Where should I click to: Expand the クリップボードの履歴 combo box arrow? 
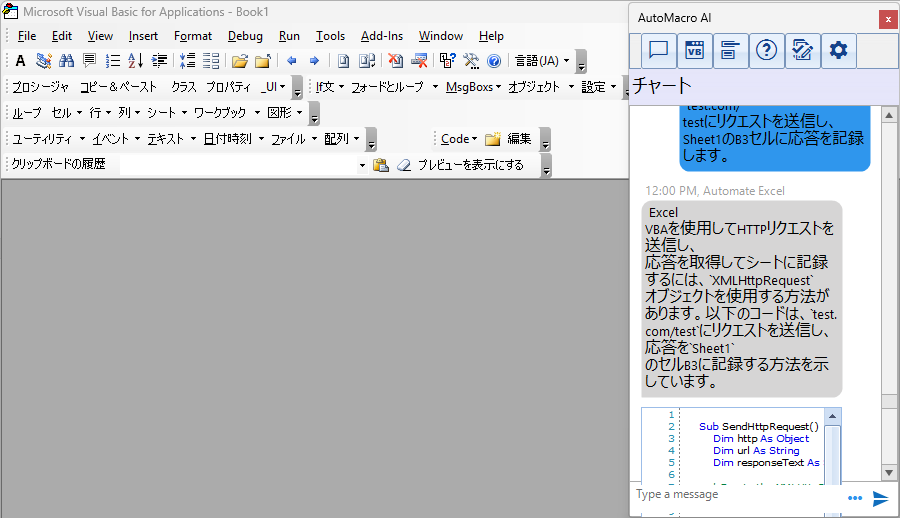coord(362,165)
